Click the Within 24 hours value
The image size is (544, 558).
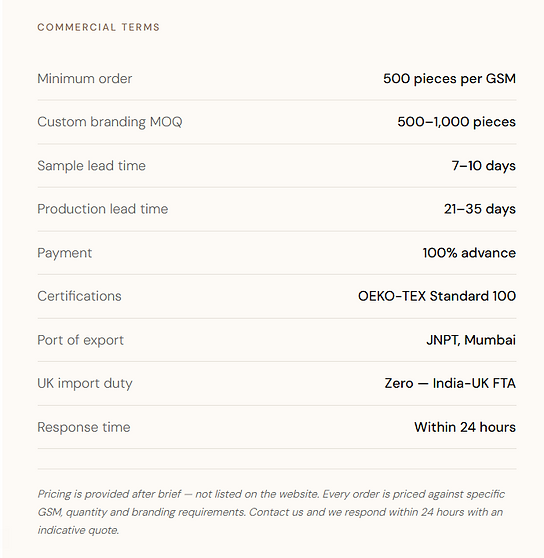point(465,427)
